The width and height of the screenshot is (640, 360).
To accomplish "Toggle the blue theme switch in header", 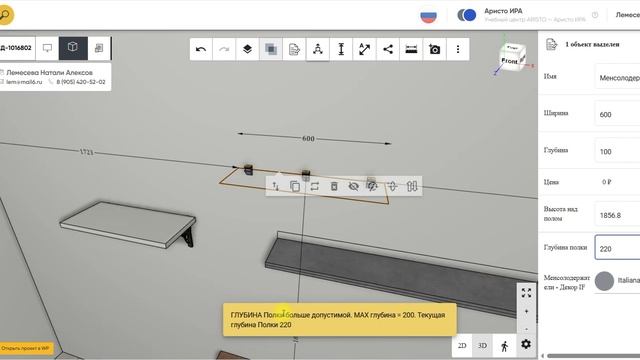I will pyautogui.click(x=467, y=15).
